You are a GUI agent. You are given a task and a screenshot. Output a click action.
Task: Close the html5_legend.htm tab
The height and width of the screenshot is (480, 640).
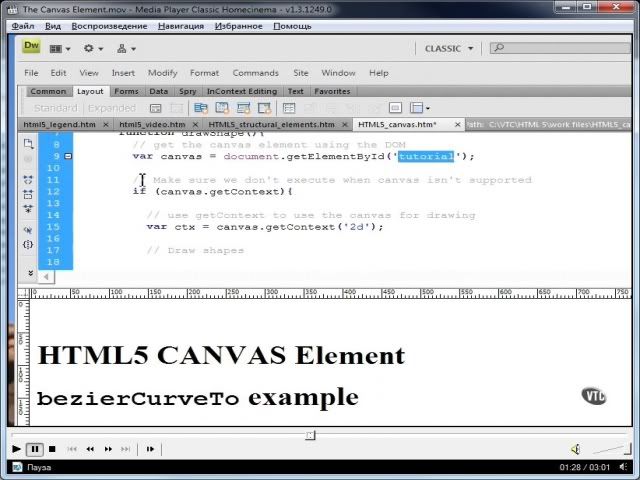[x=106, y=124]
